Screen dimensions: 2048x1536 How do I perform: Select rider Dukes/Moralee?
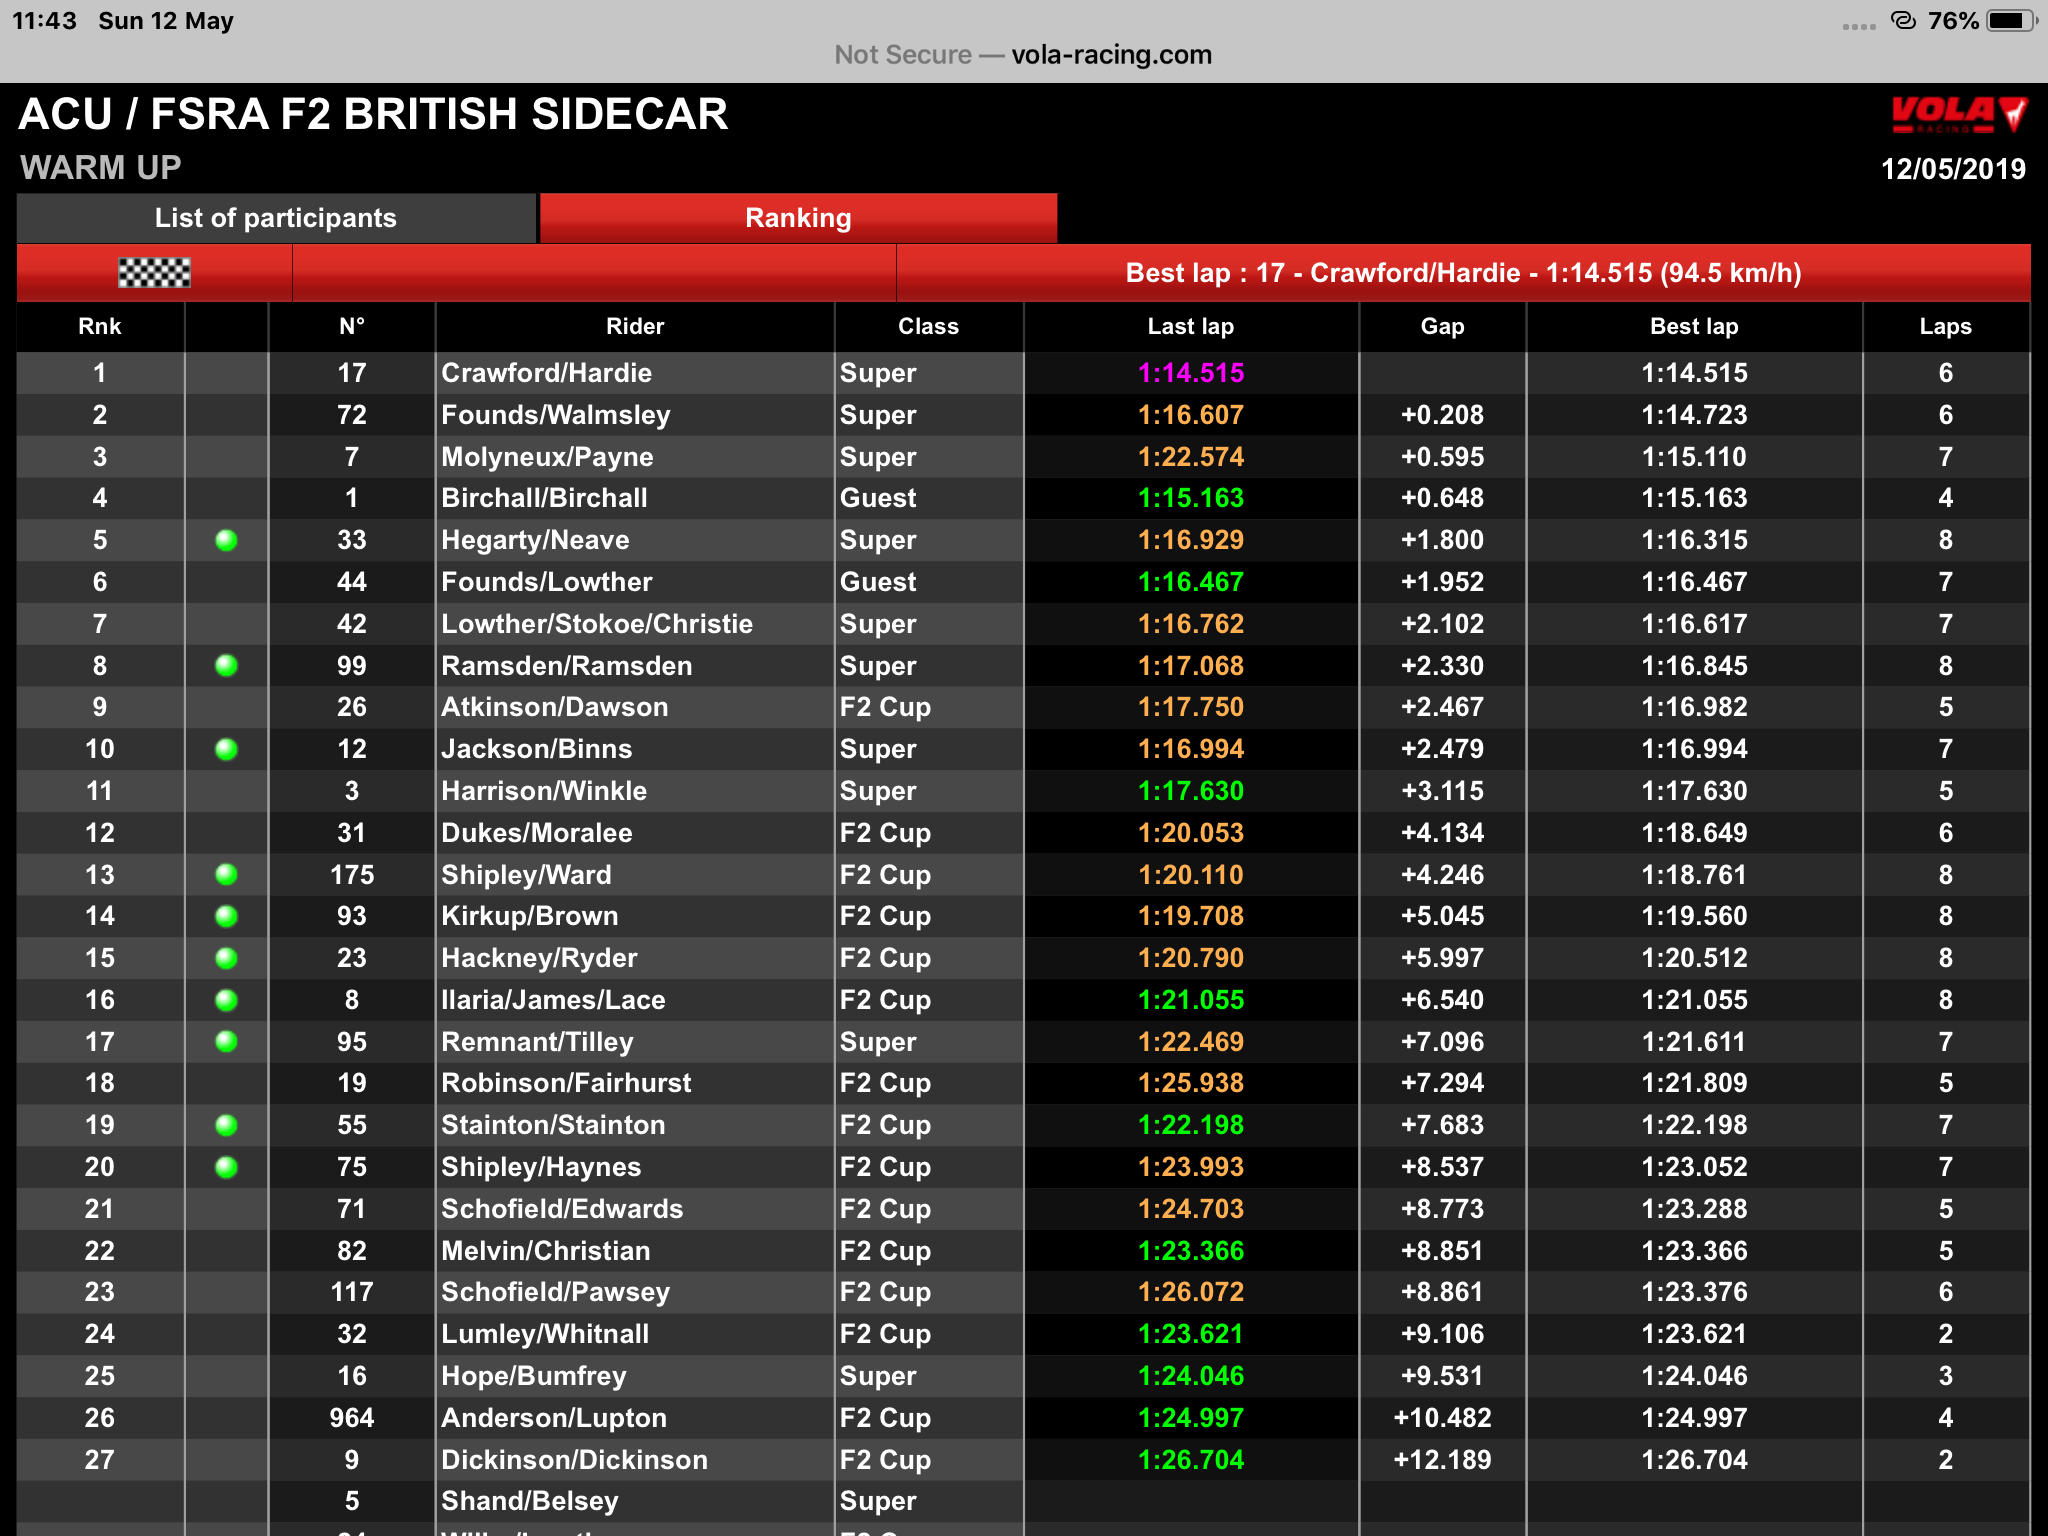(537, 833)
